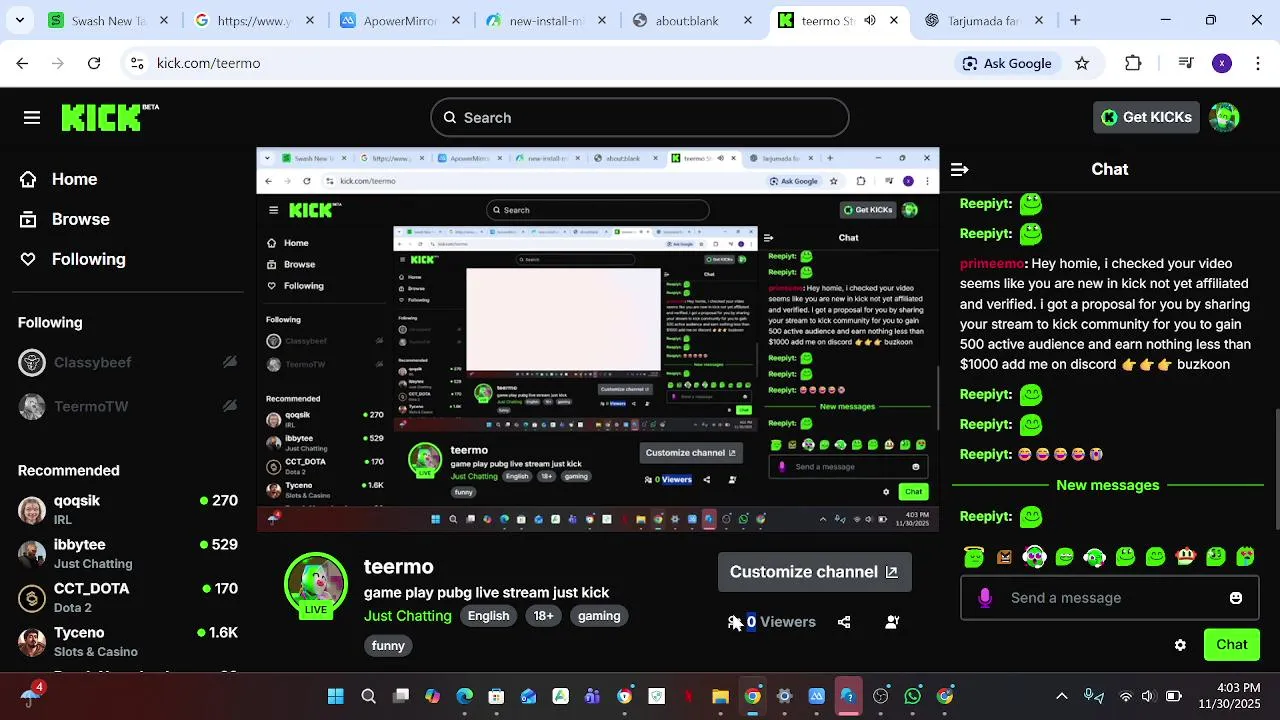Open followed channel Classybeef

128,362
